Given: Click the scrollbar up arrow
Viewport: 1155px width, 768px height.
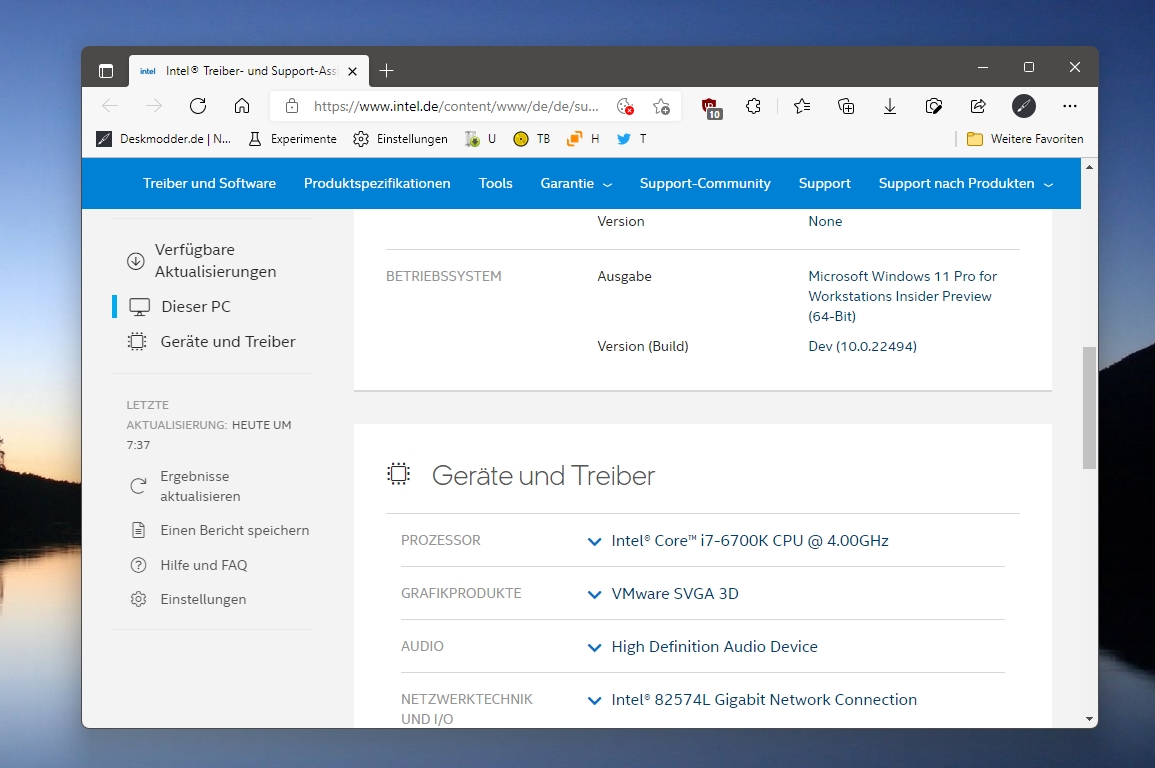Looking at the screenshot, I should tap(1089, 167).
